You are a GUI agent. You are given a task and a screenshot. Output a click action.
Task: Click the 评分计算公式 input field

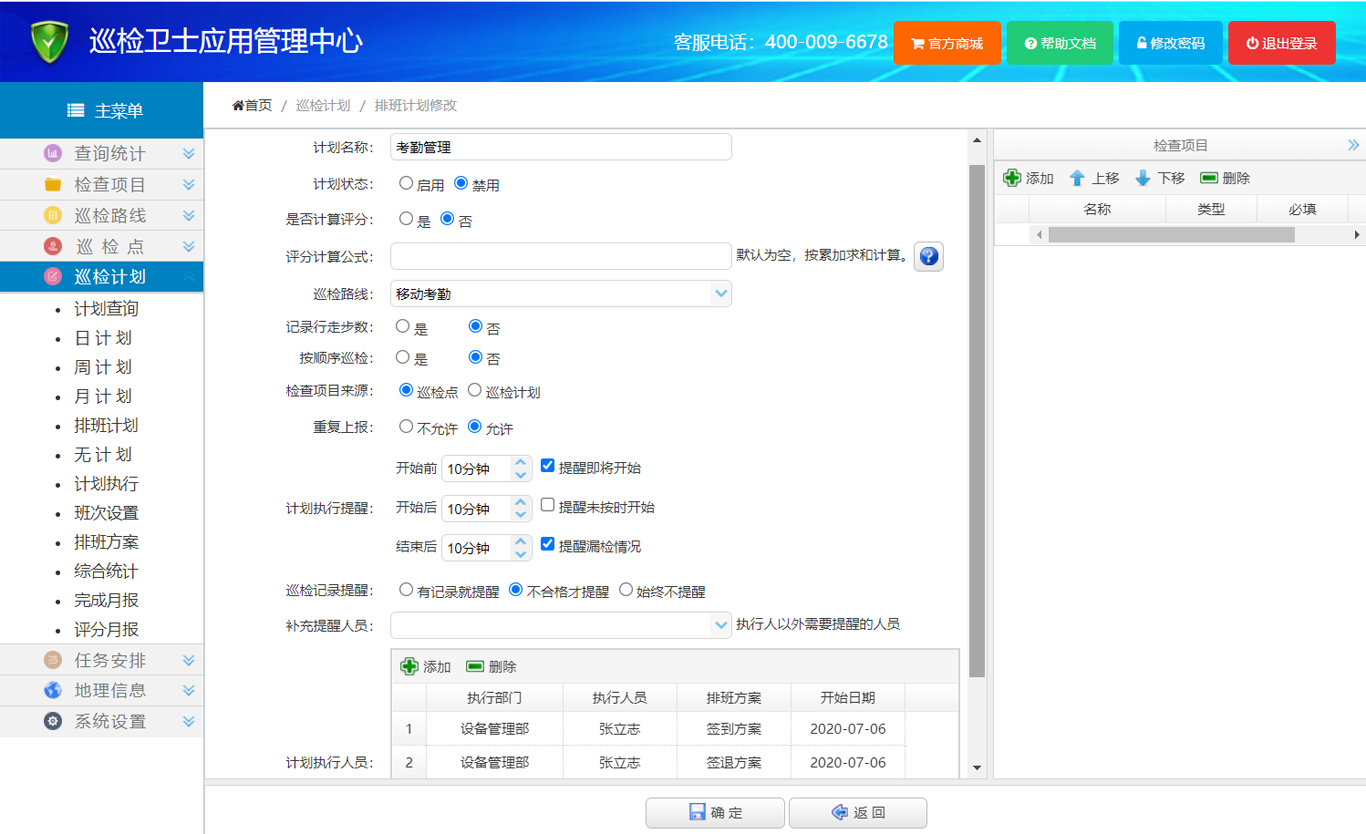(560, 257)
